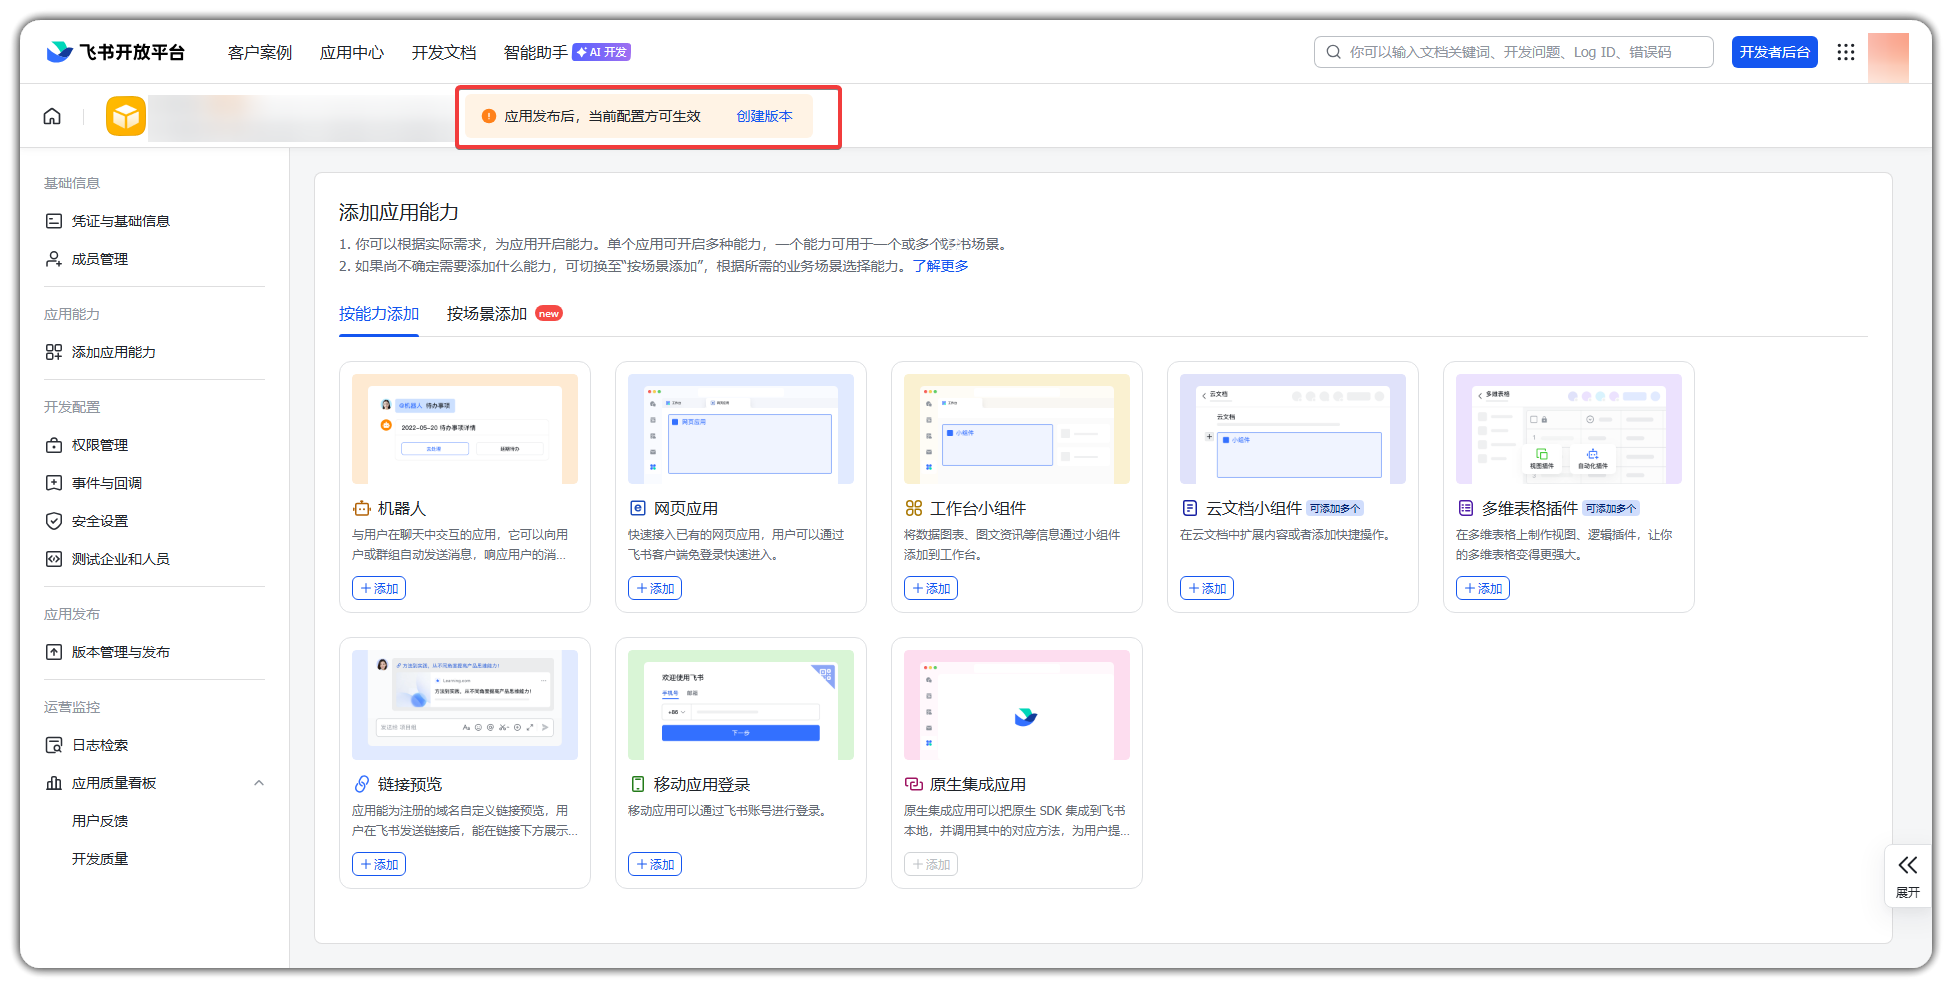Image resolution: width=1952 pixels, height=988 pixels.
Task: Add the 机器人 capability
Action: point(379,588)
